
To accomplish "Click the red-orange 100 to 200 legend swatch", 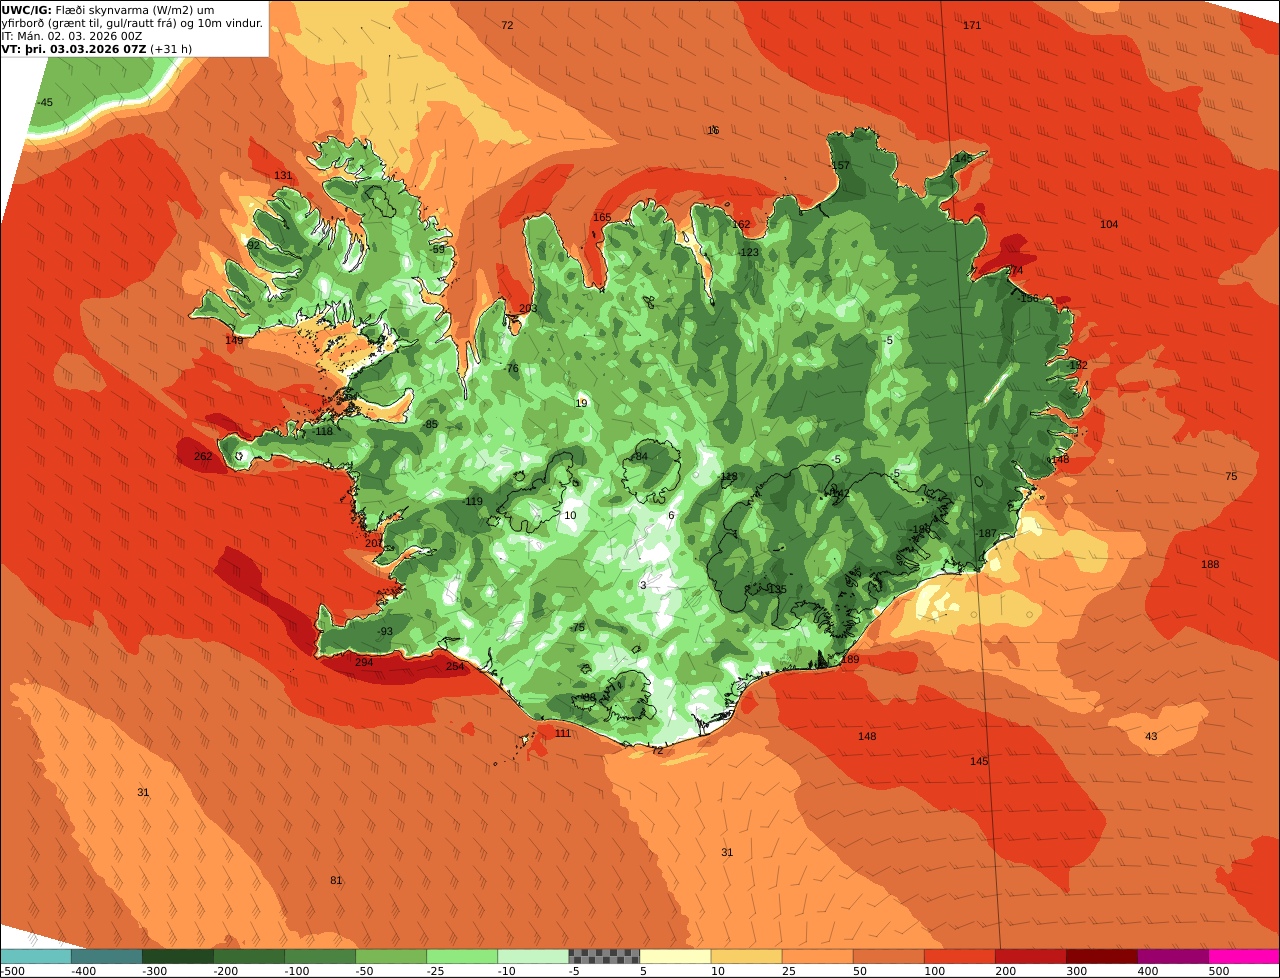I will coord(960,956).
